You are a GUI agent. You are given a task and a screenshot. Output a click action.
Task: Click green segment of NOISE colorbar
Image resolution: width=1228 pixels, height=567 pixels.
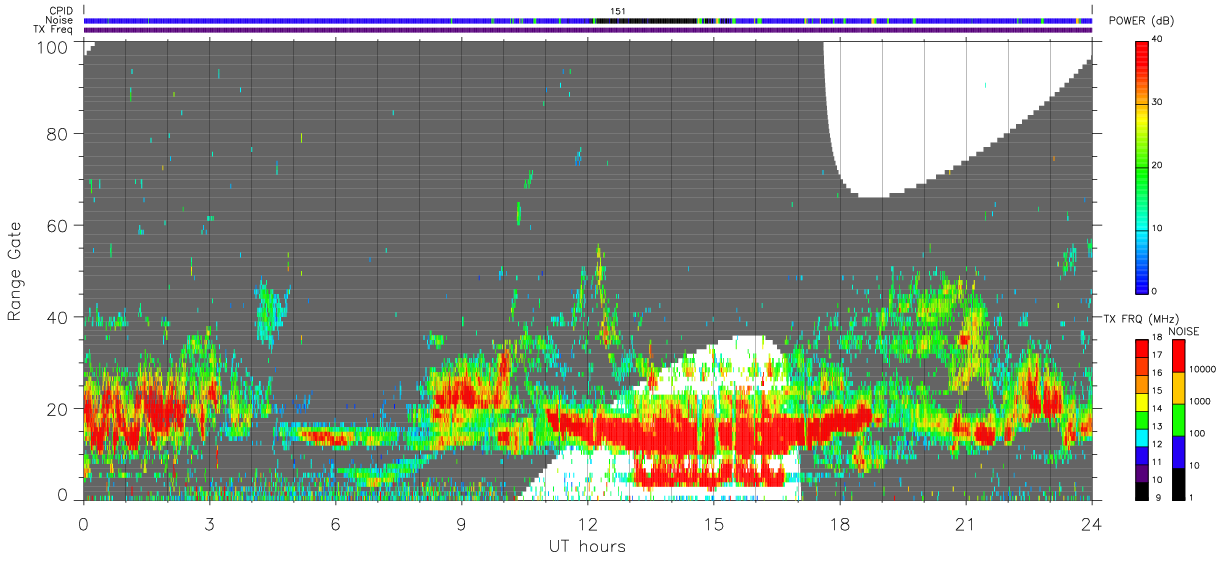(1179, 419)
